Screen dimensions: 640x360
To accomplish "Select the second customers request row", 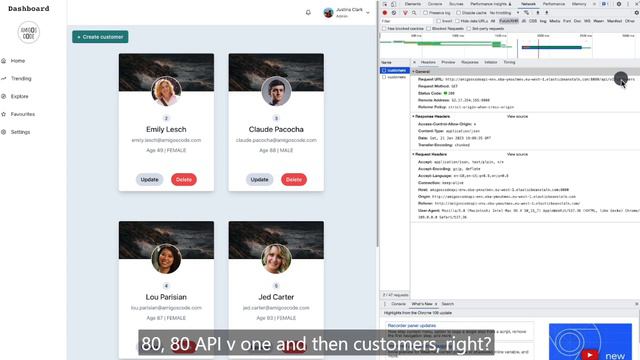I will click(395, 77).
